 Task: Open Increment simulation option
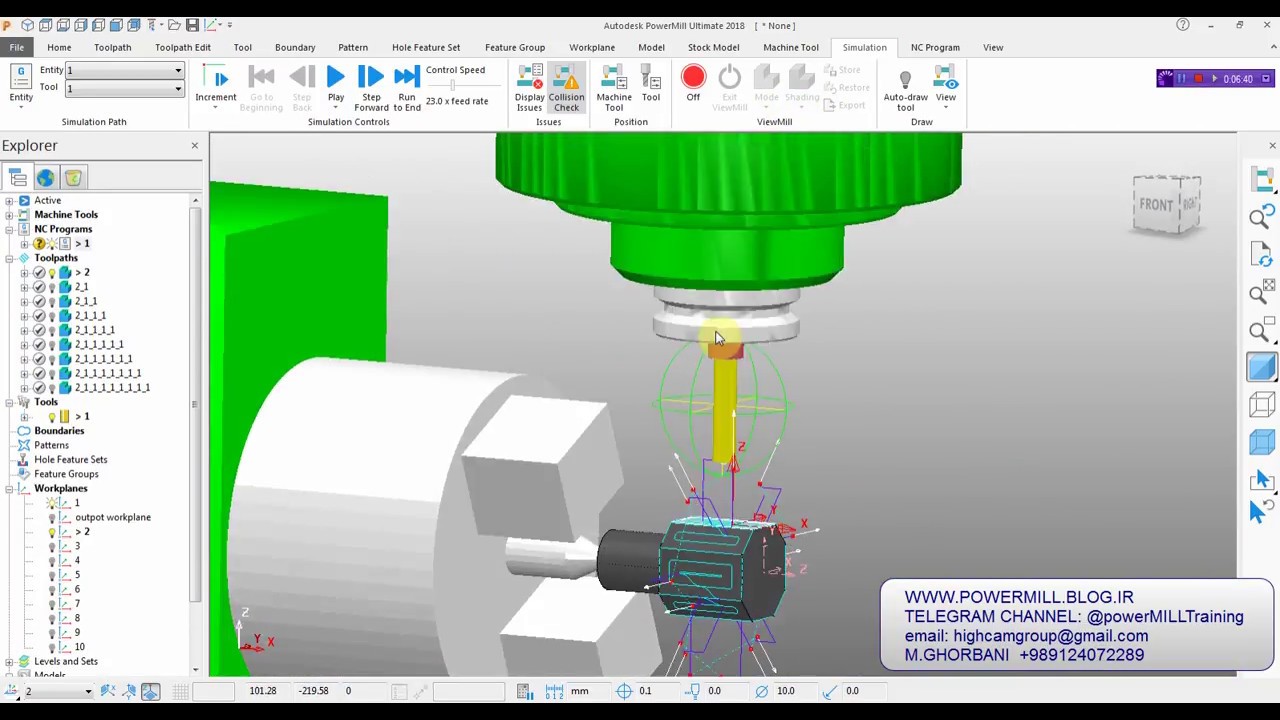[x=216, y=87]
